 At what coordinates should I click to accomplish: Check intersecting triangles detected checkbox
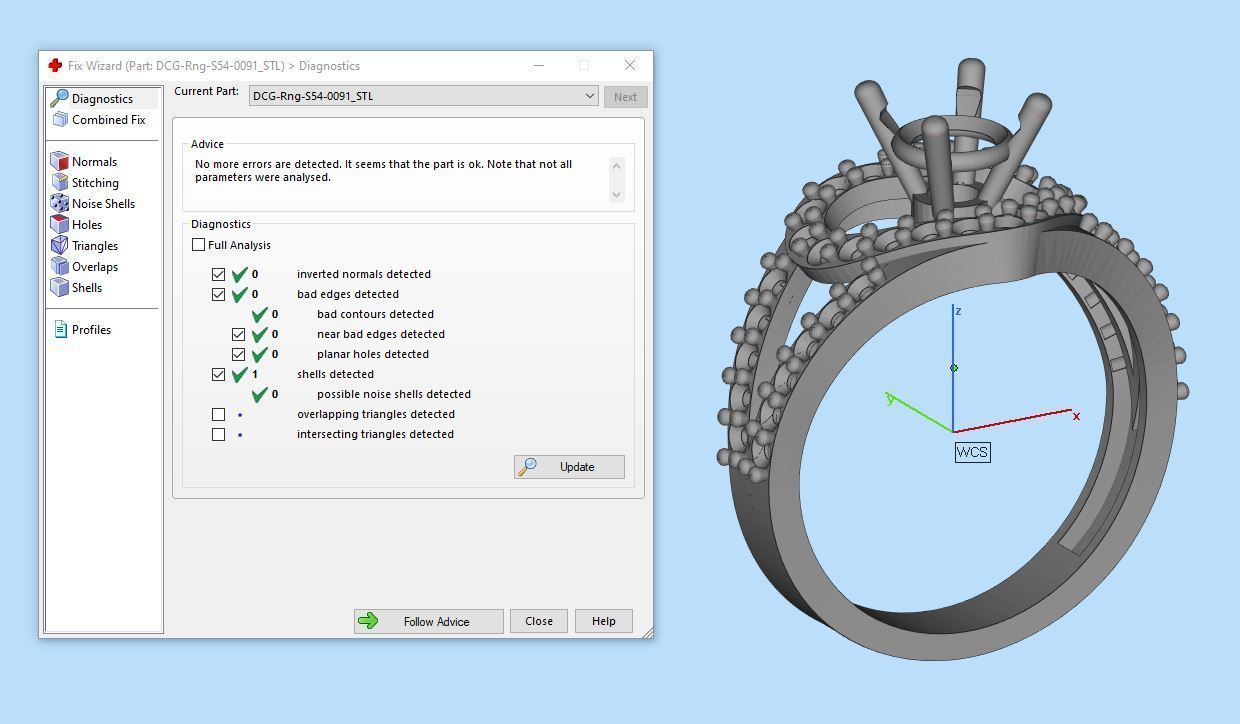[218, 434]
